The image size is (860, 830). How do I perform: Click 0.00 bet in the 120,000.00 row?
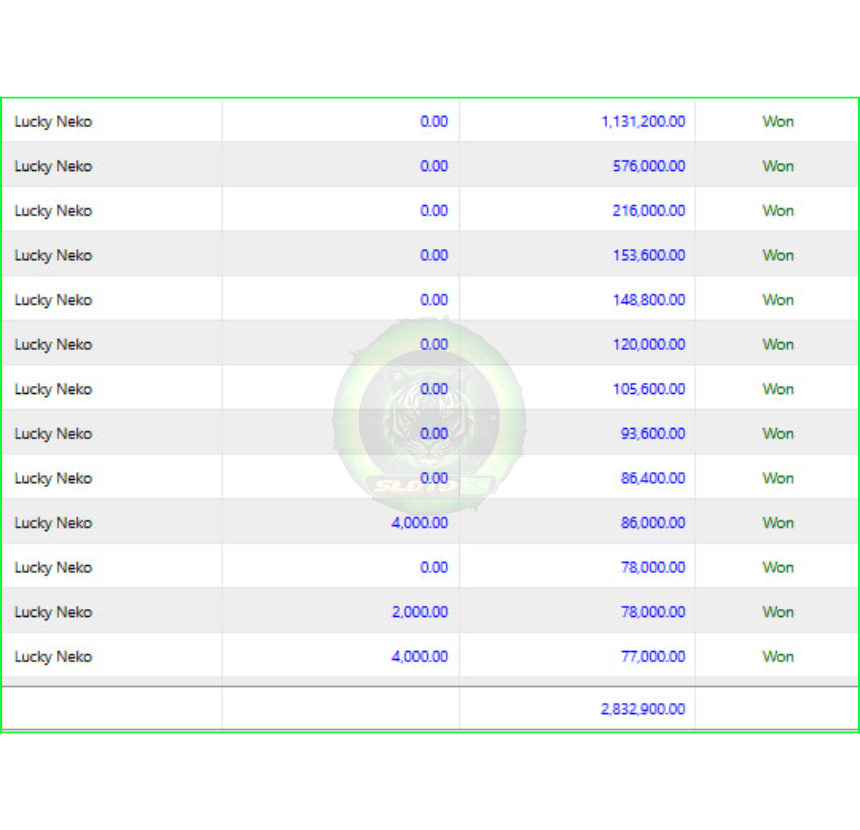(434, 344)
